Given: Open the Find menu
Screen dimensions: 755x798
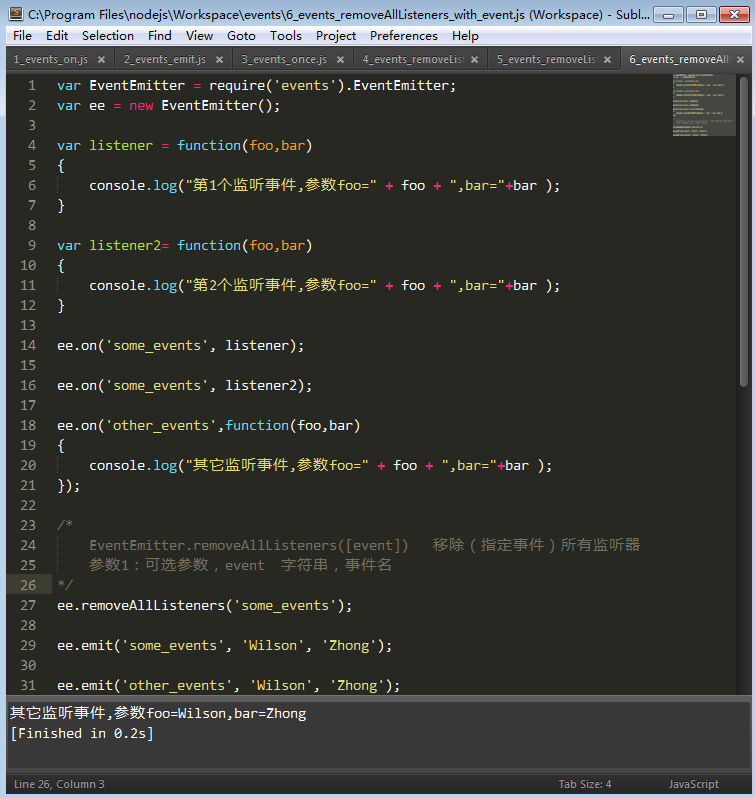Looking at the screenshot, I should [160, 36].
